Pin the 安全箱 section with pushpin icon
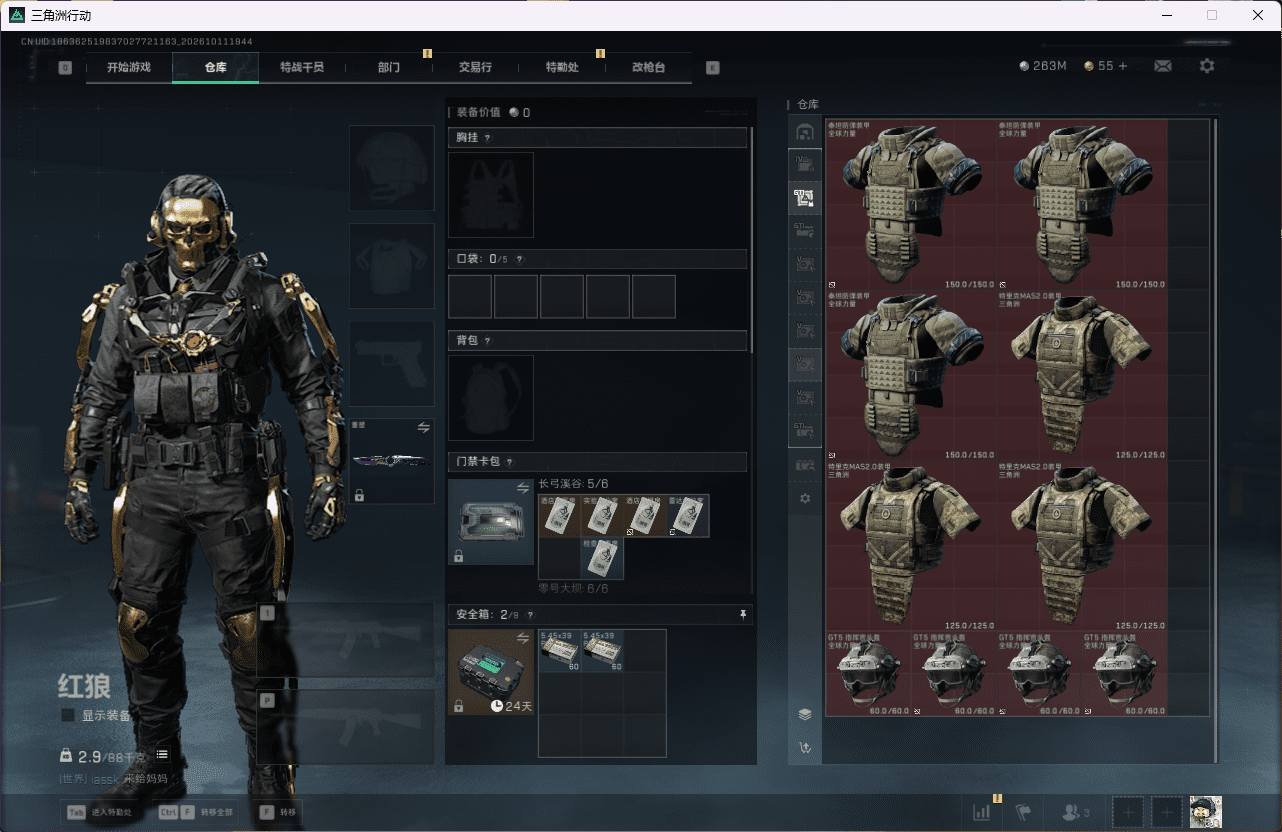This screenshot has height=832, width=1282. [x=743, y=615]
